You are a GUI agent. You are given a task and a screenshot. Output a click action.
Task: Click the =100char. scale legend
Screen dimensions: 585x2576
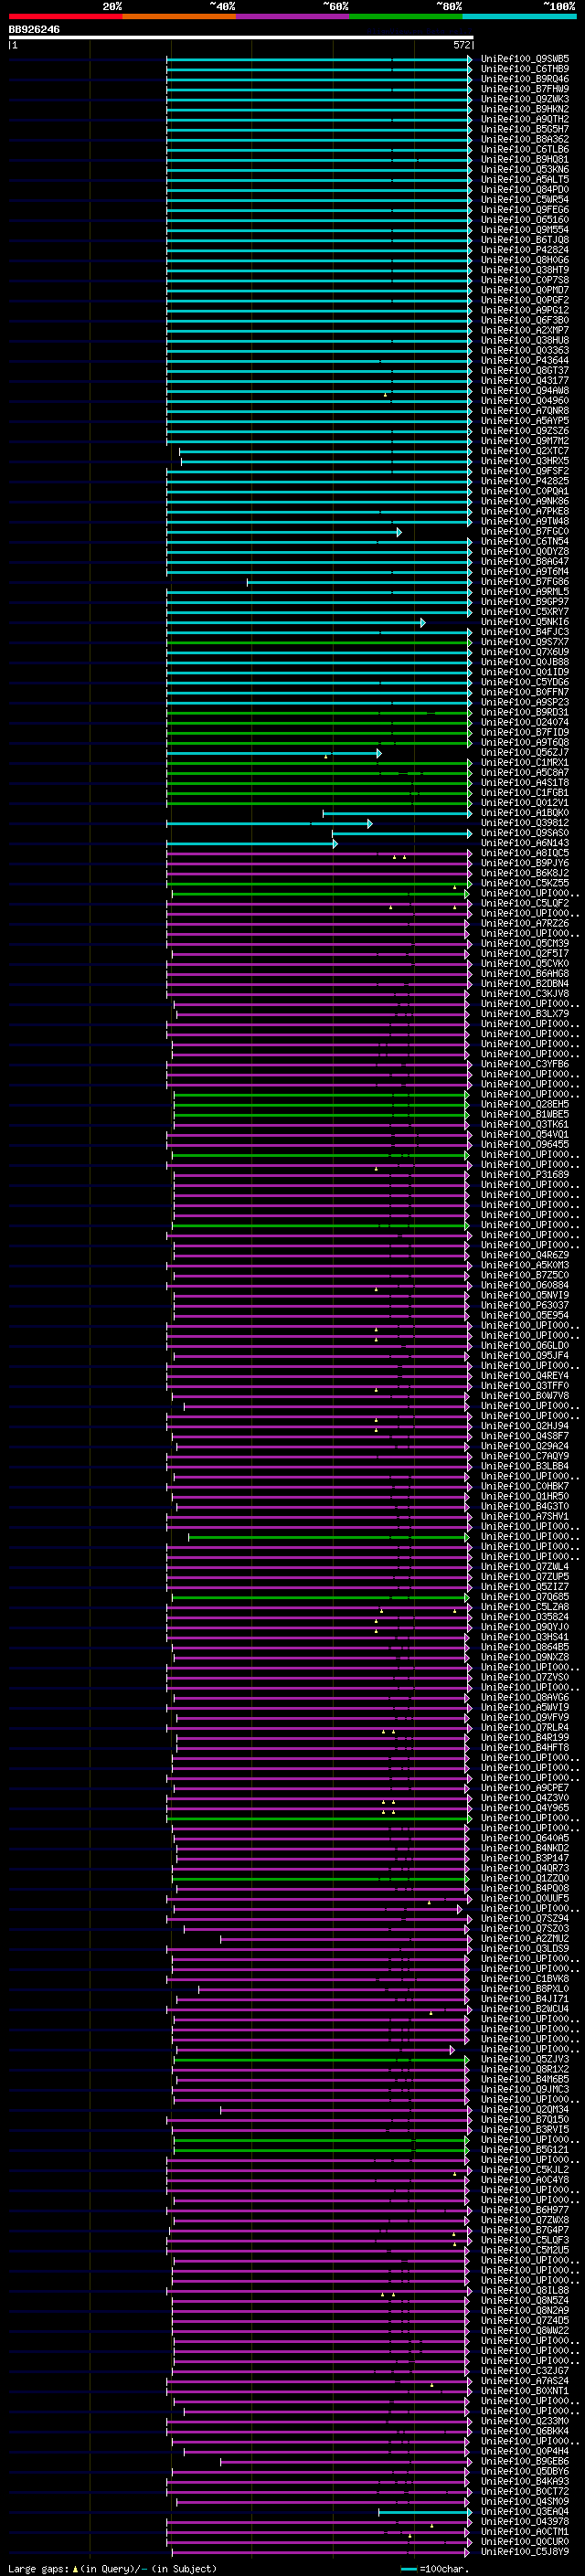click(x=433, y=2568)
